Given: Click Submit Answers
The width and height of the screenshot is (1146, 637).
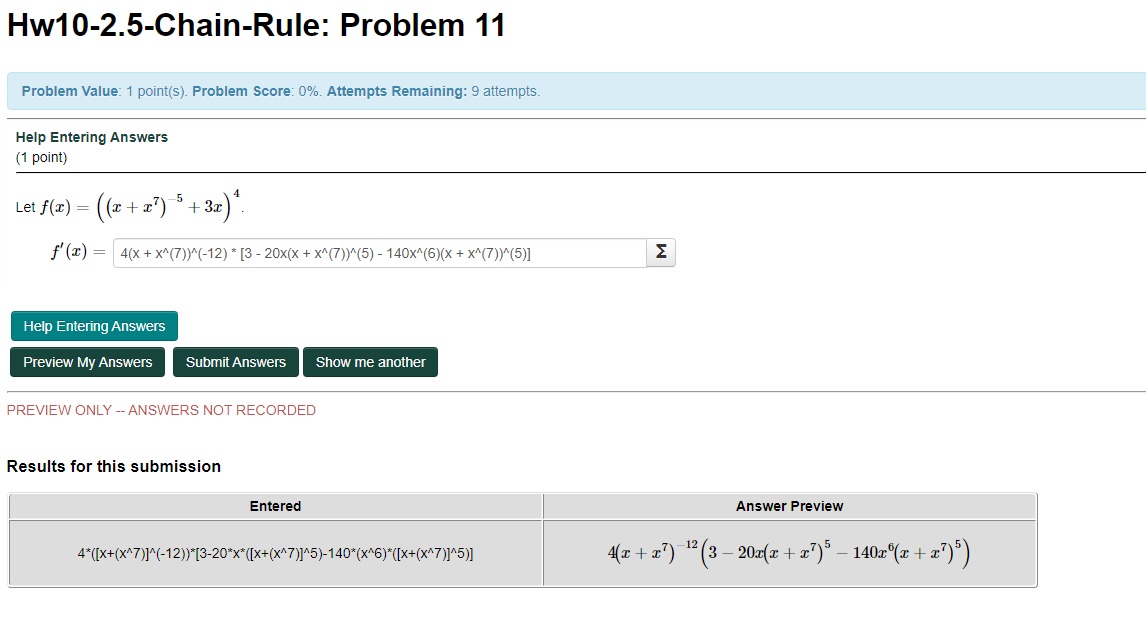Looking at the screenshot, I should click(235, 362).
